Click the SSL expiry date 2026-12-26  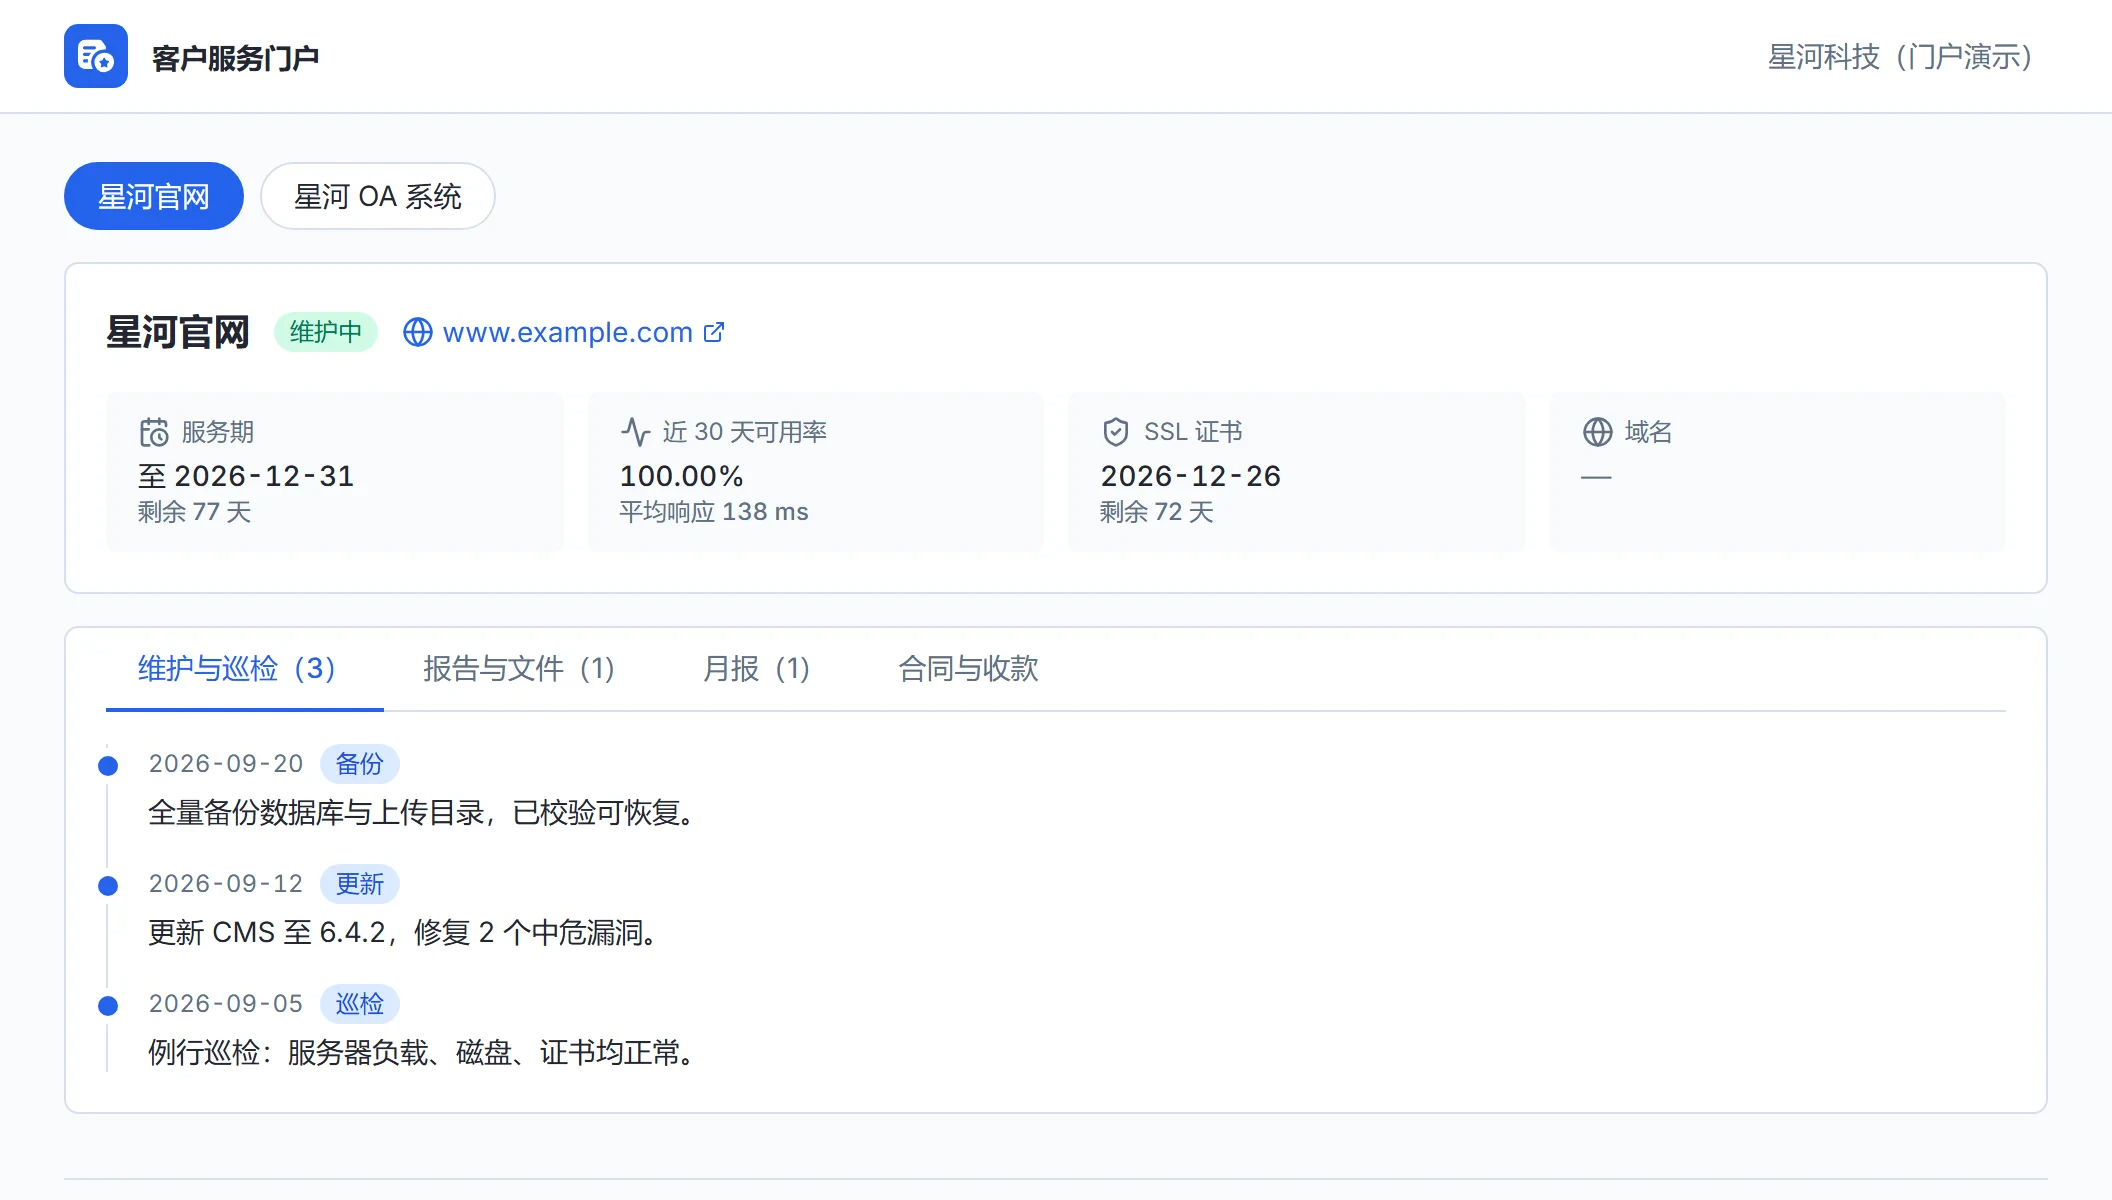click(1191, 476)
